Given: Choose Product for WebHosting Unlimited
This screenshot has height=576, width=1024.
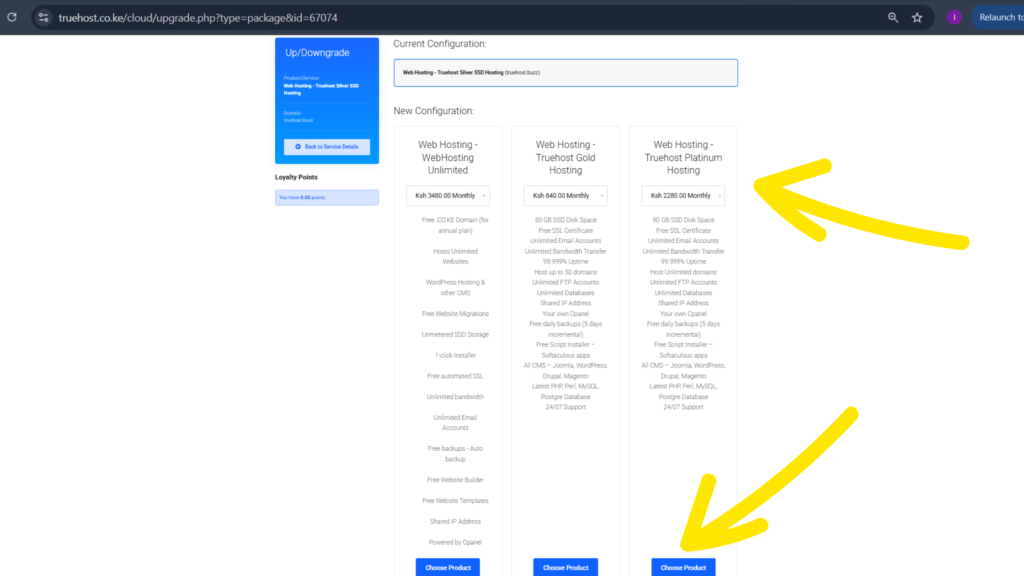Looking at the screenshot, I should tap(448, 568).
